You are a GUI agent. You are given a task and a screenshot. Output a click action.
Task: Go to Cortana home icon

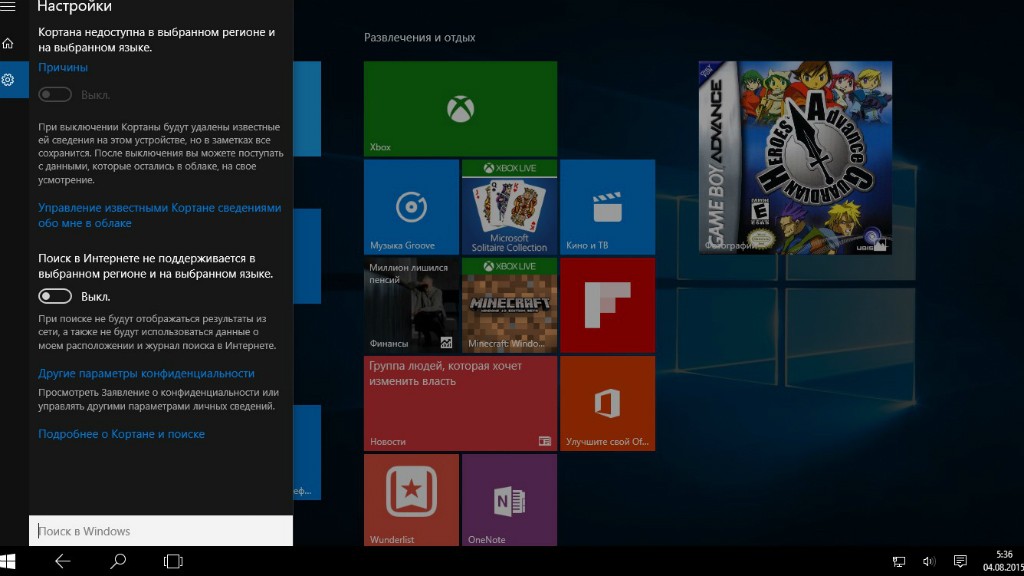click(x=8, y=44)
